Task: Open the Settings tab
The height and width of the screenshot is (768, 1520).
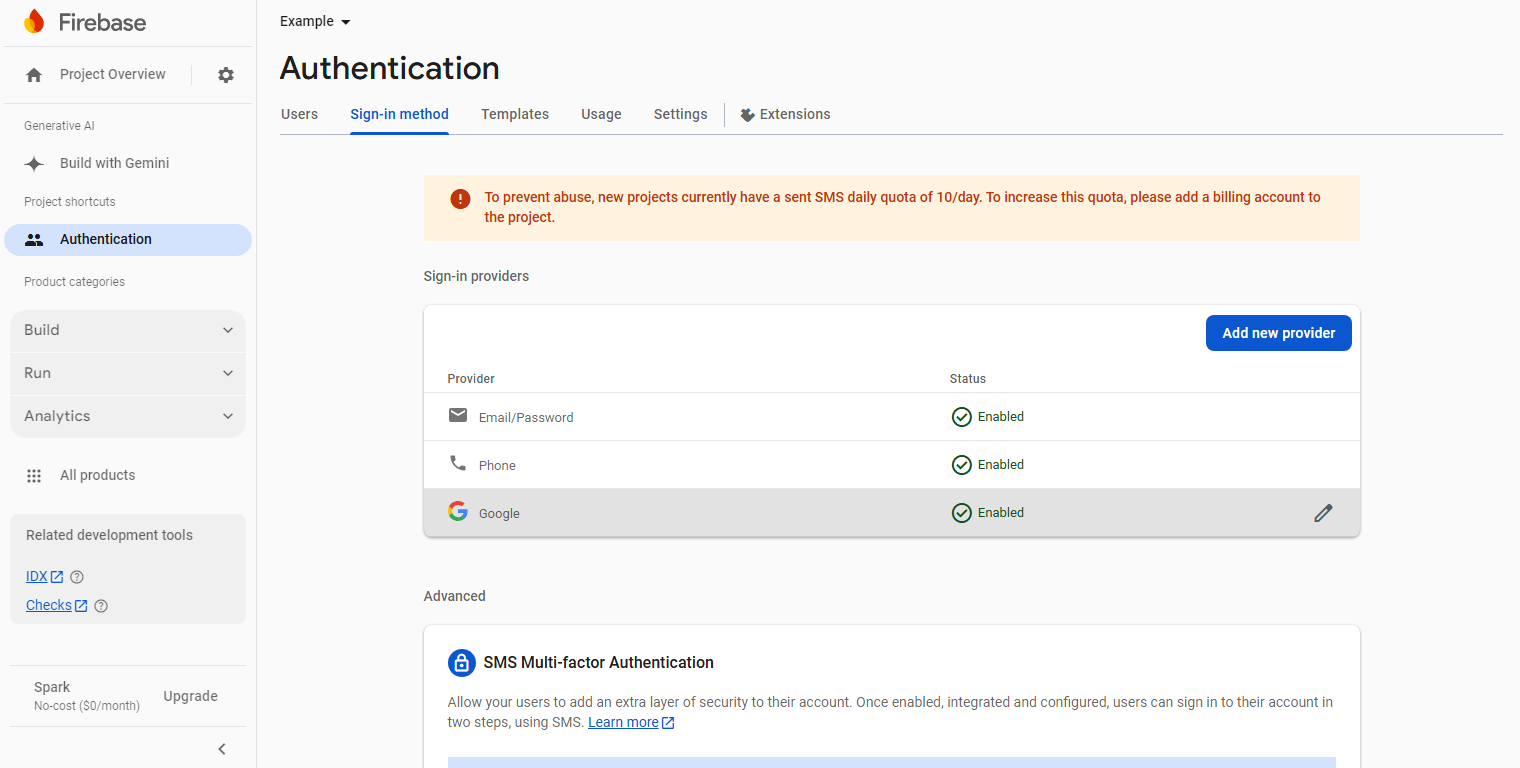Action: (x=681, y=115)
